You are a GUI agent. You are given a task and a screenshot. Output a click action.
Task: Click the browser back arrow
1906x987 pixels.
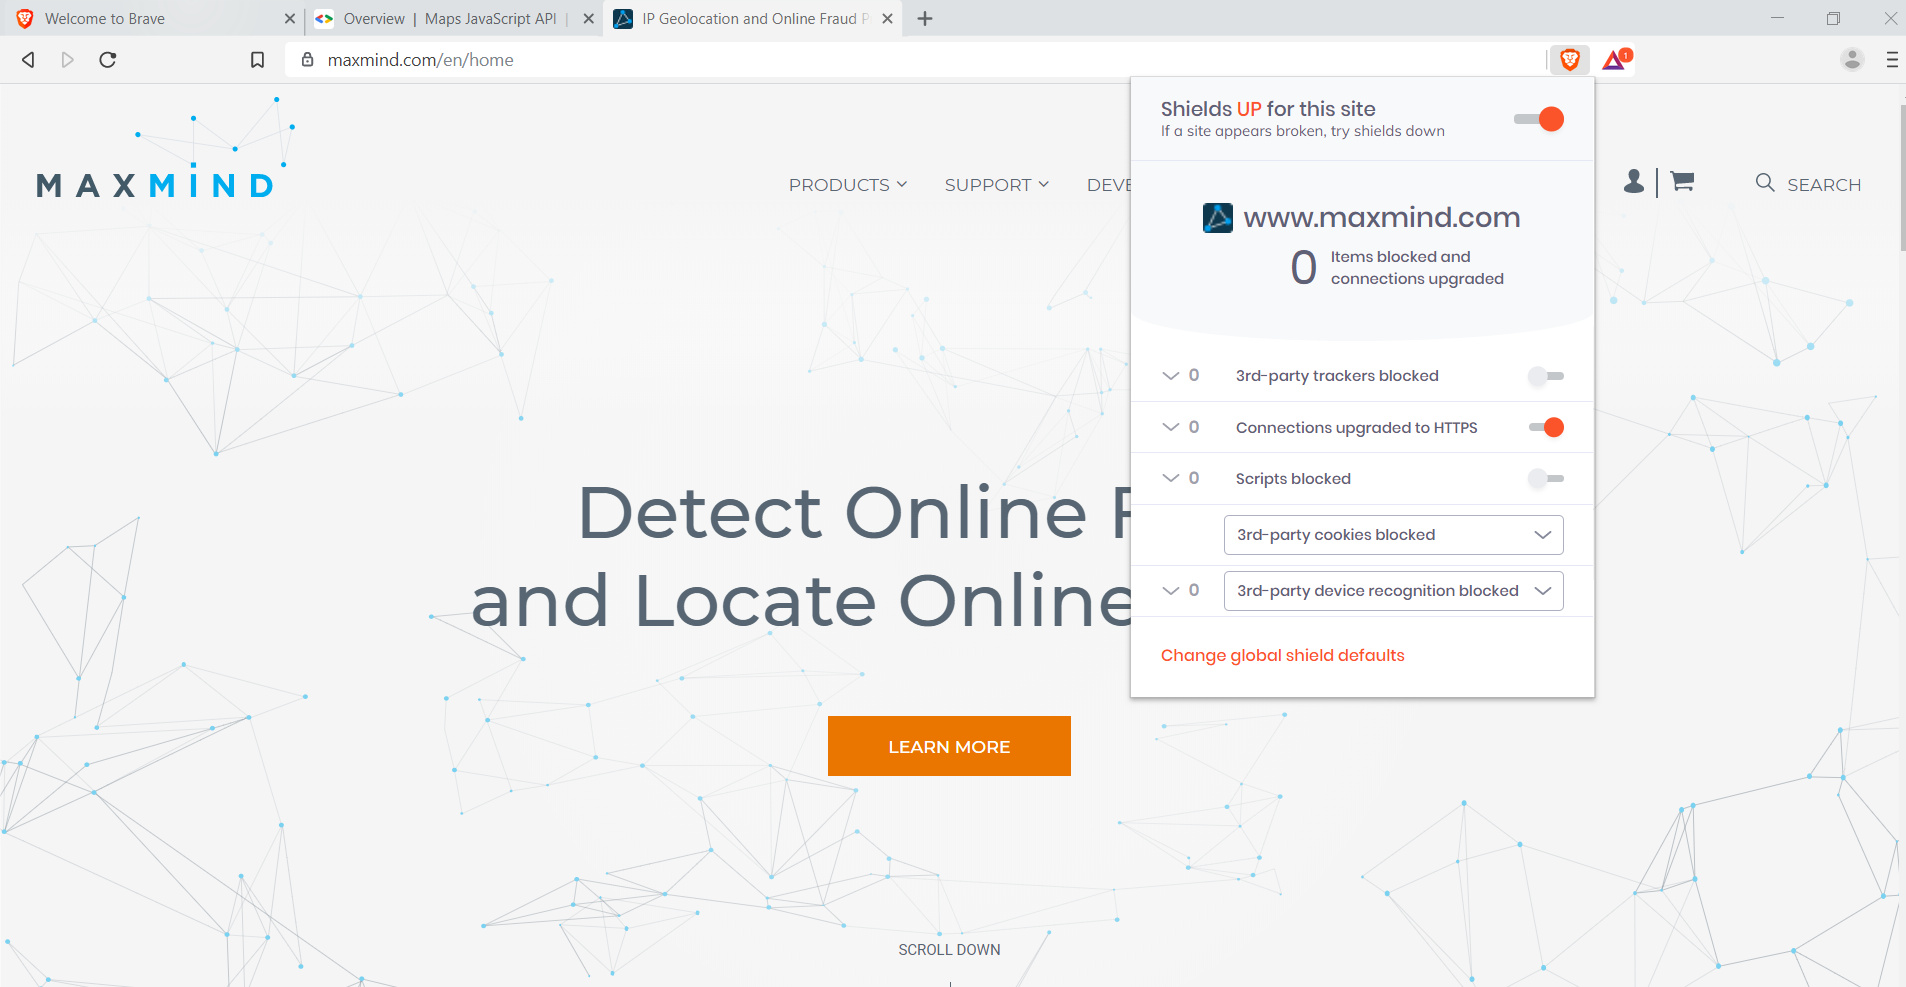point(28,60)
